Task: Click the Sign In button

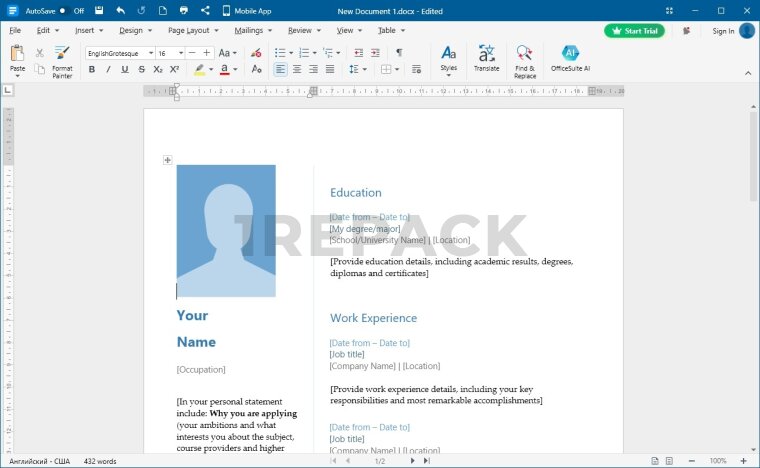Action: [723, 31]
